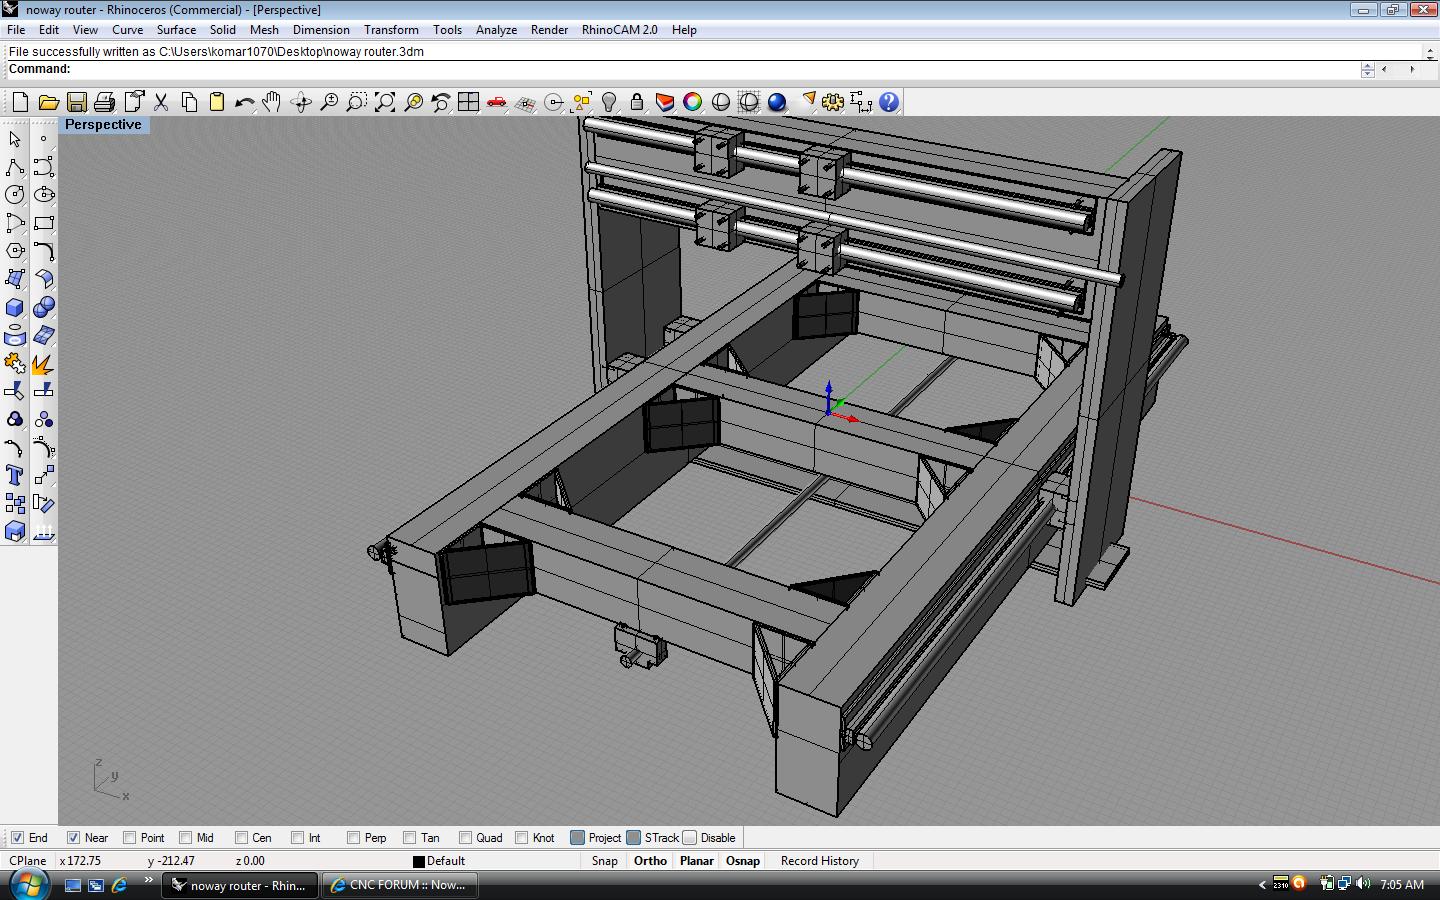Open the Set View red car icon
This screenshot has width=1440, height=900.
click(x=496, y=102)
